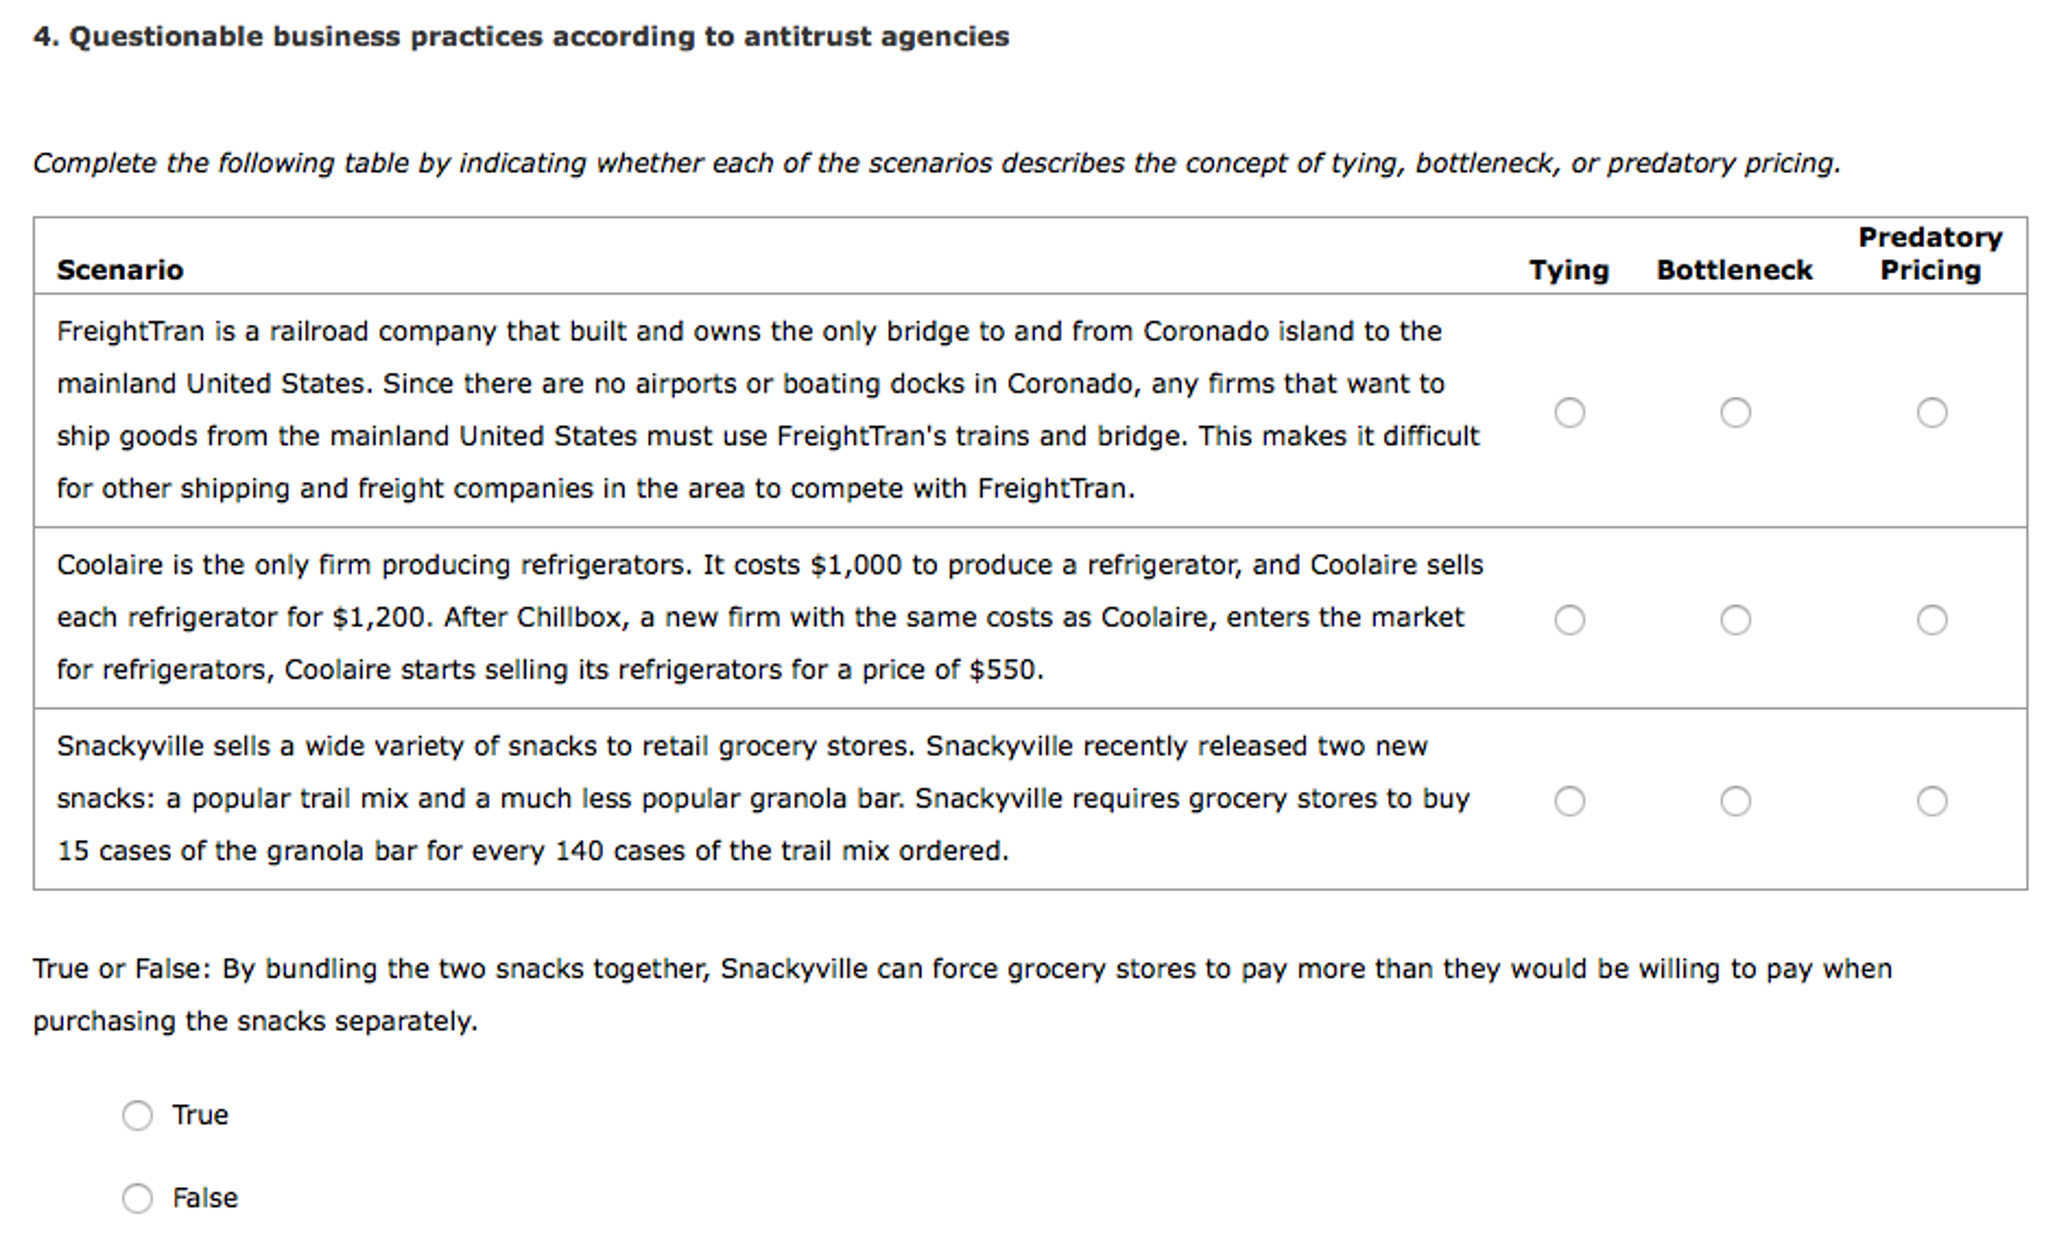Viewport: 2046px width, 1240px height.
Task: Select Tying for the Coolaire scenario
Action: 1570,620
